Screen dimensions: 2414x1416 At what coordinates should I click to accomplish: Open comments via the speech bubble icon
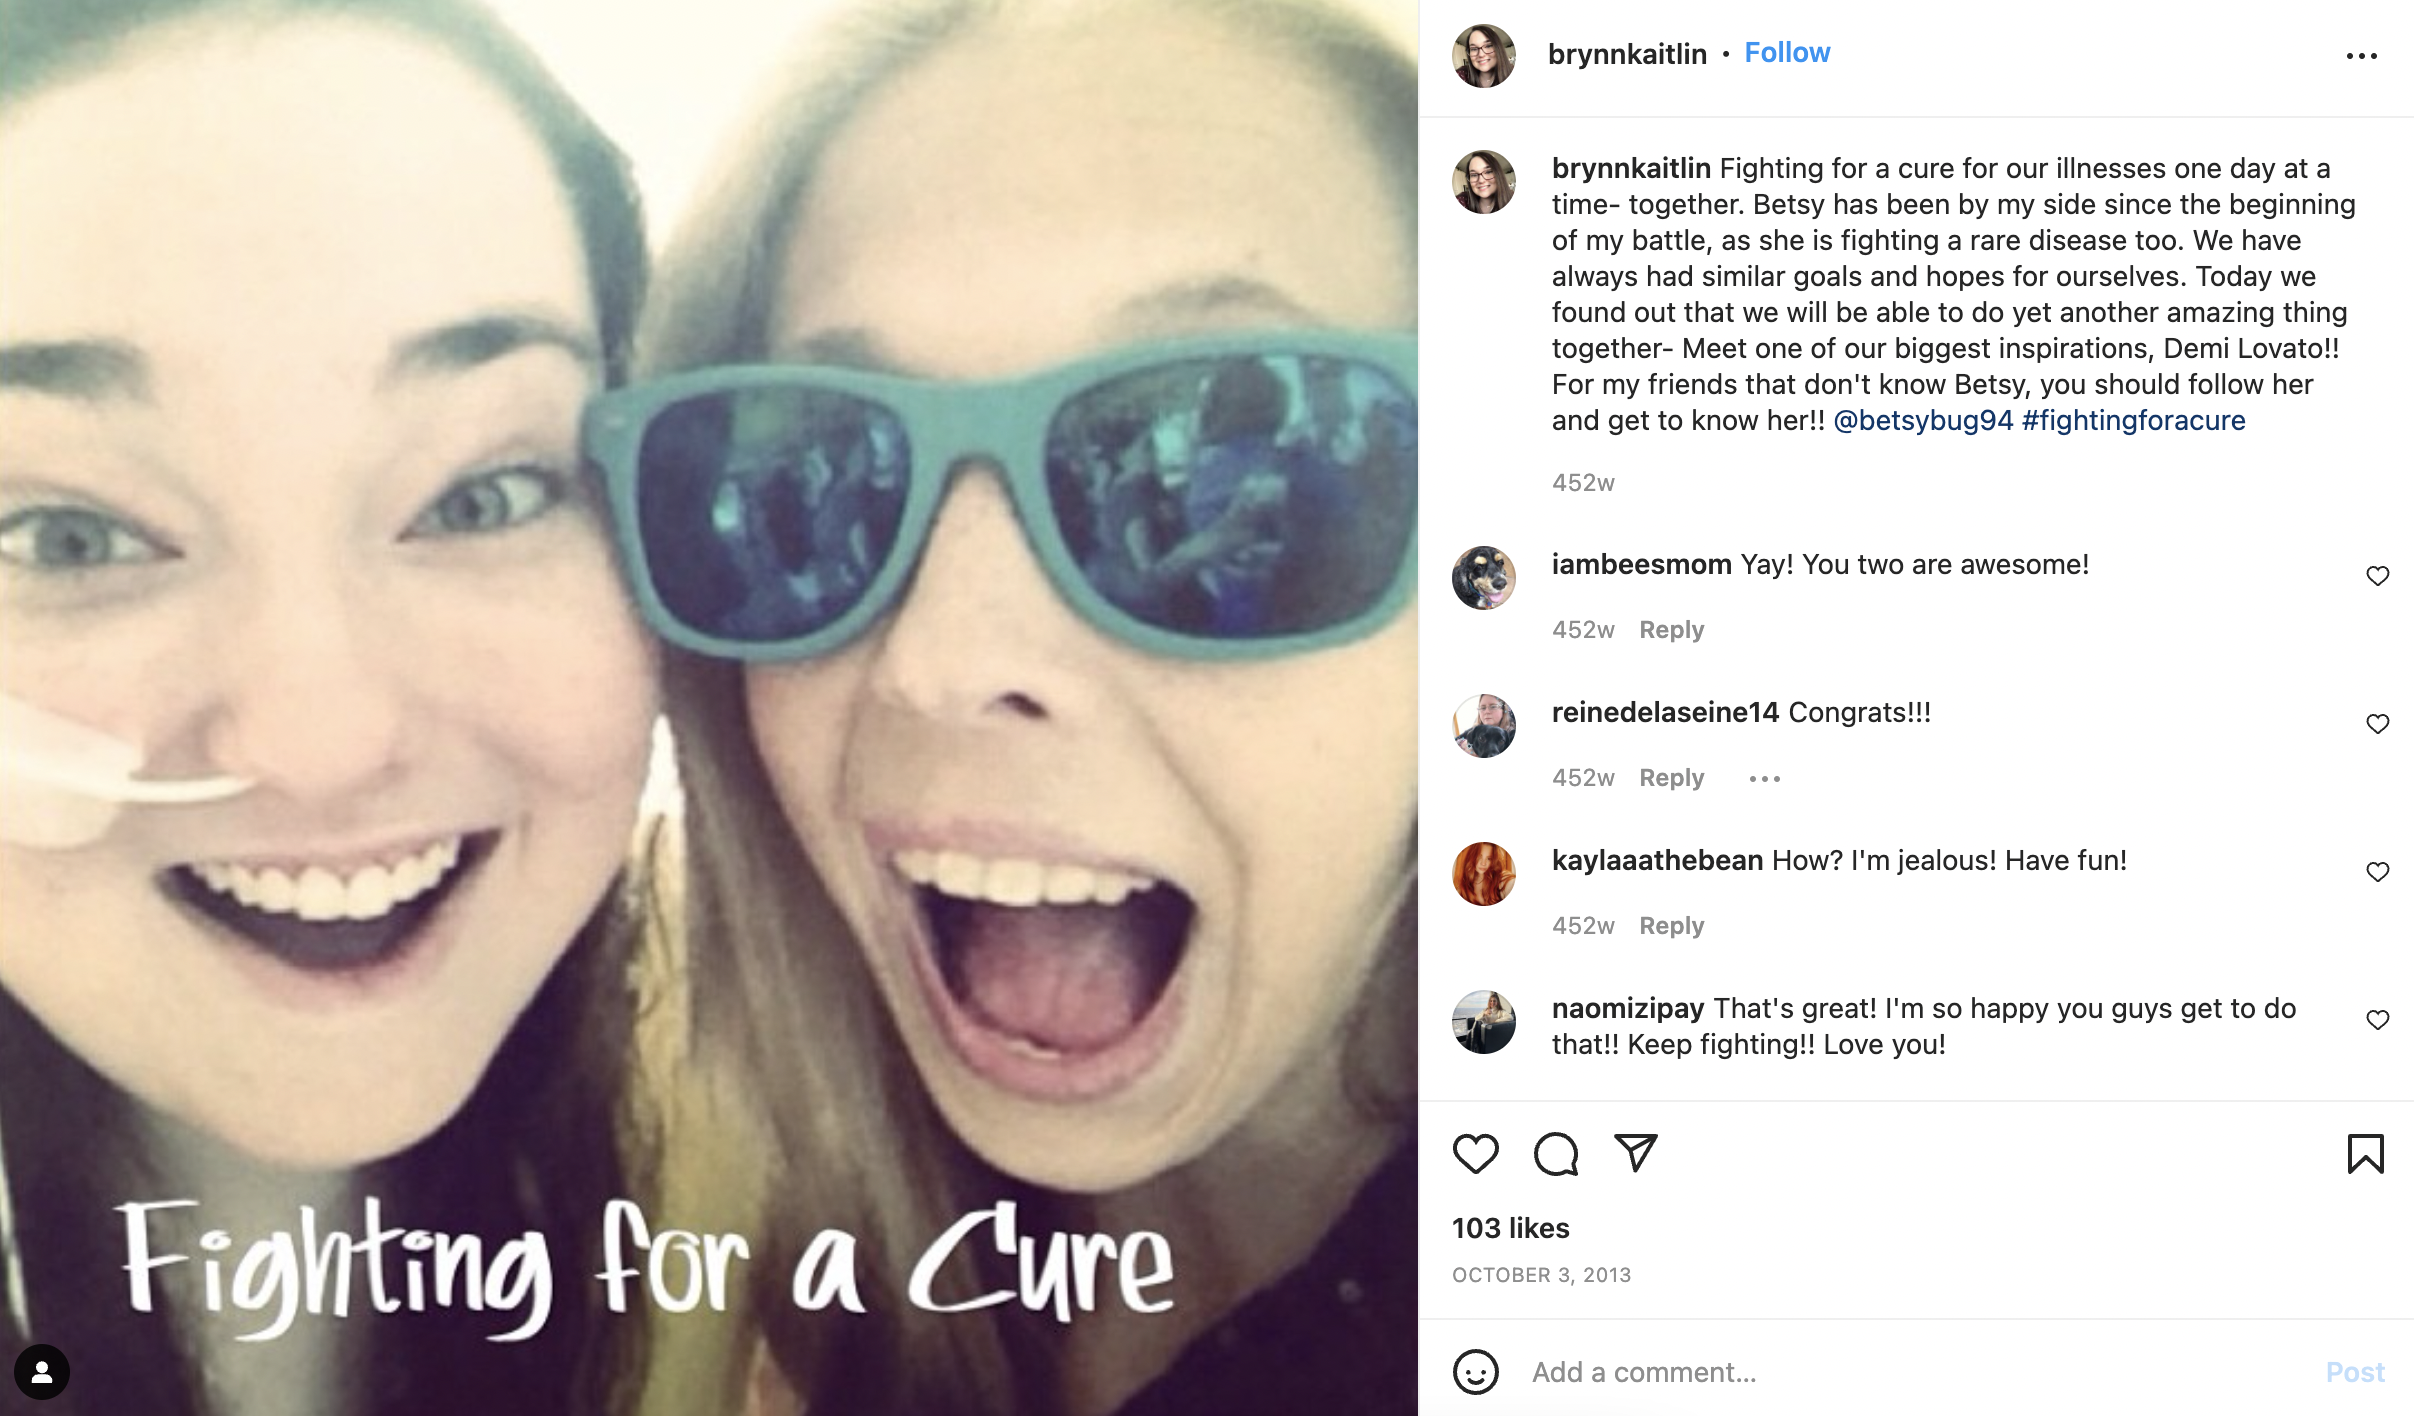pyautogui.click(x=1556, y=1154)
